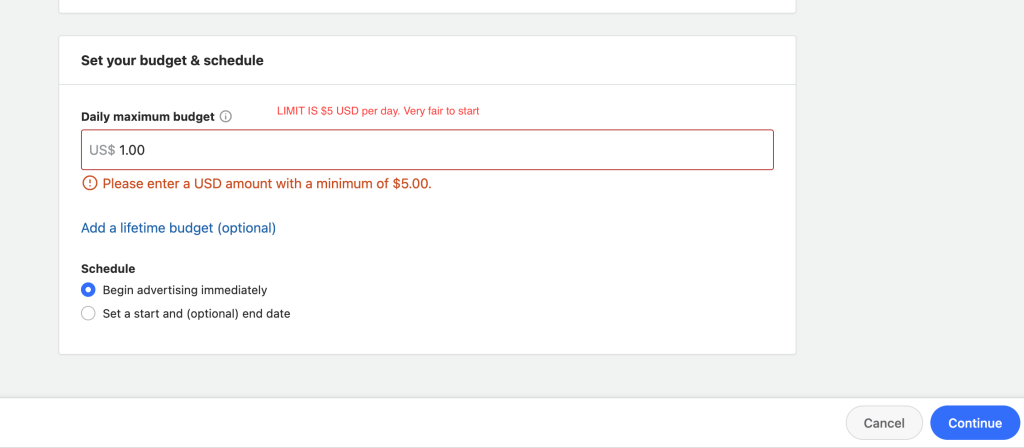Click the info icon beside Daily maximum budget
1024x448 pixels.
click(226, 117)
